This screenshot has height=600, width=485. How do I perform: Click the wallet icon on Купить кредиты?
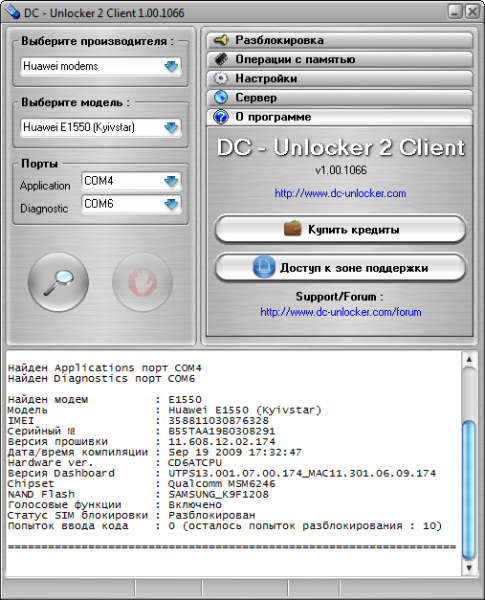(x=293, y=228)
